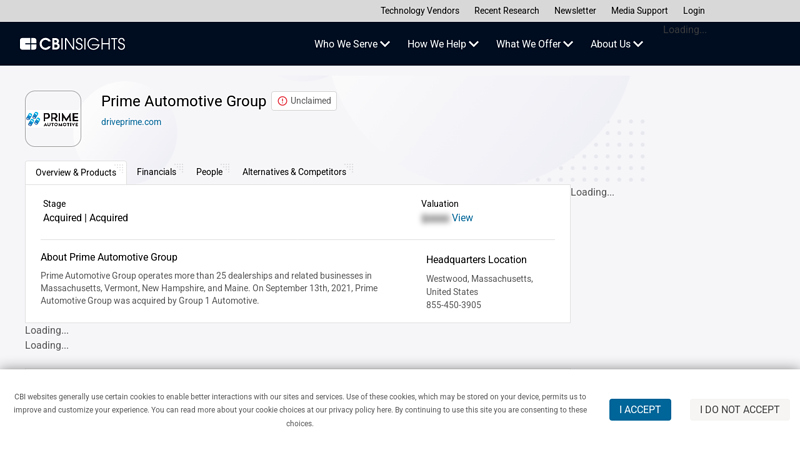The height and width of the screenshot is (450, 800).
Task: Open Recent Research link
Action: tap(506, 11)
